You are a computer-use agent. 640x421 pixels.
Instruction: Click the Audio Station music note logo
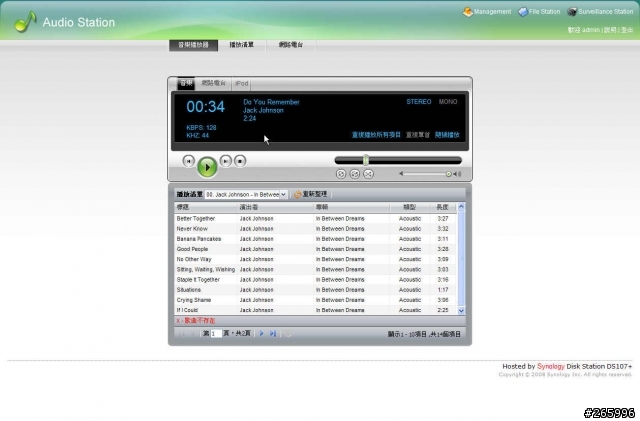(x=25, y=21)
